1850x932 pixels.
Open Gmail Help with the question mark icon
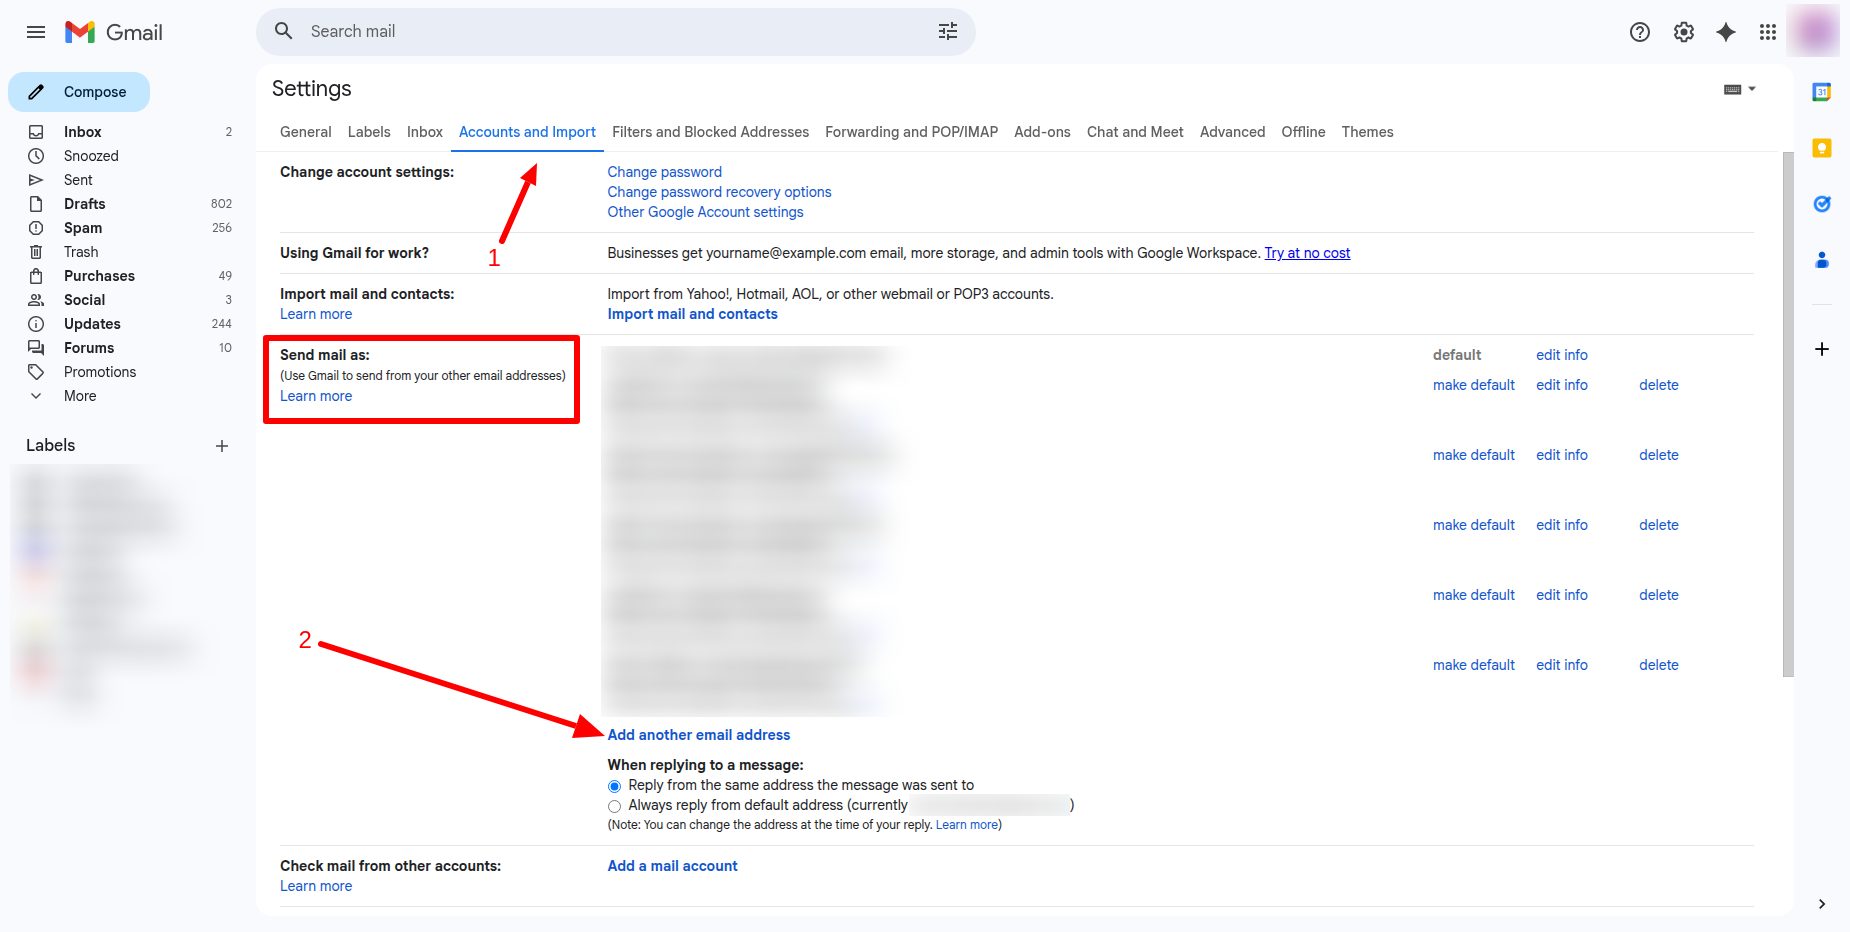[x=1639, y=31]
